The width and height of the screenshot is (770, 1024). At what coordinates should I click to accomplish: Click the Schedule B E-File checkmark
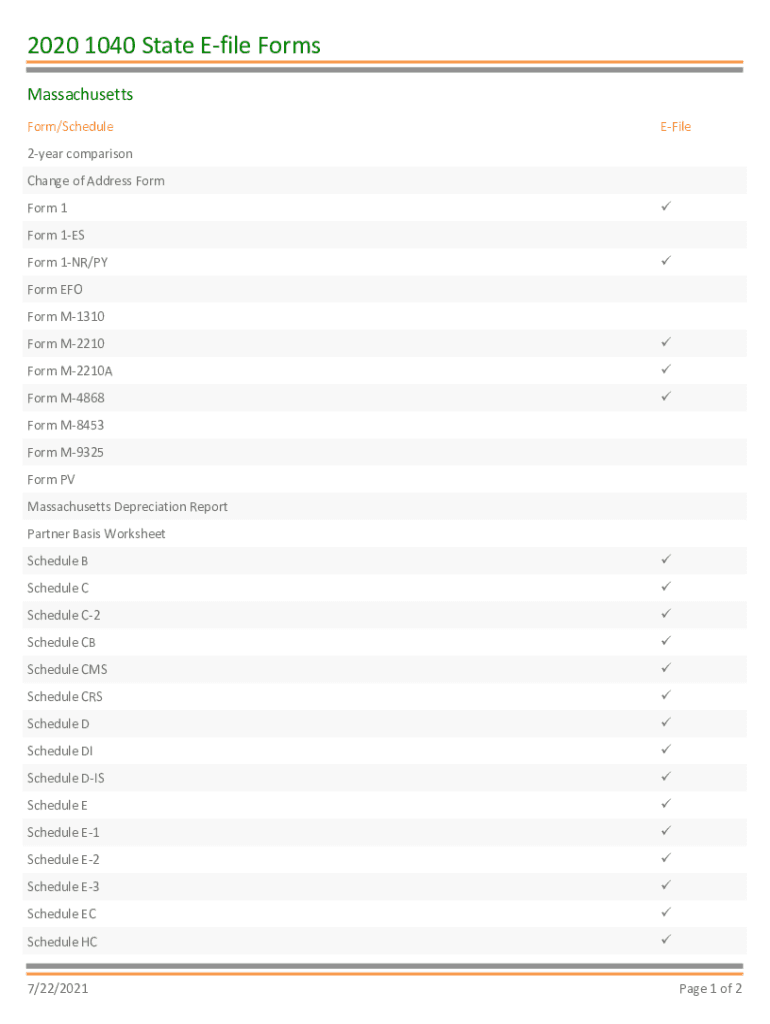point(666,560)
